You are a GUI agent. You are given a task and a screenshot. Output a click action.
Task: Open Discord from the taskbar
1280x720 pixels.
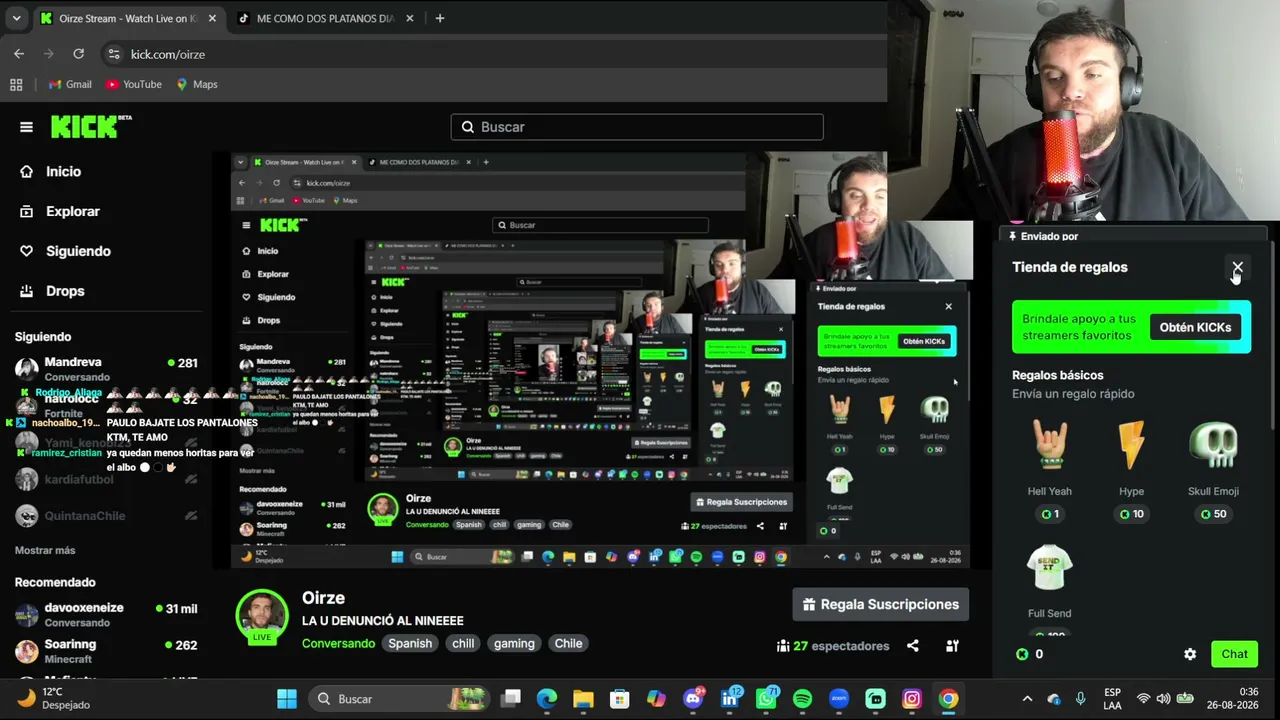coord(693,699)
